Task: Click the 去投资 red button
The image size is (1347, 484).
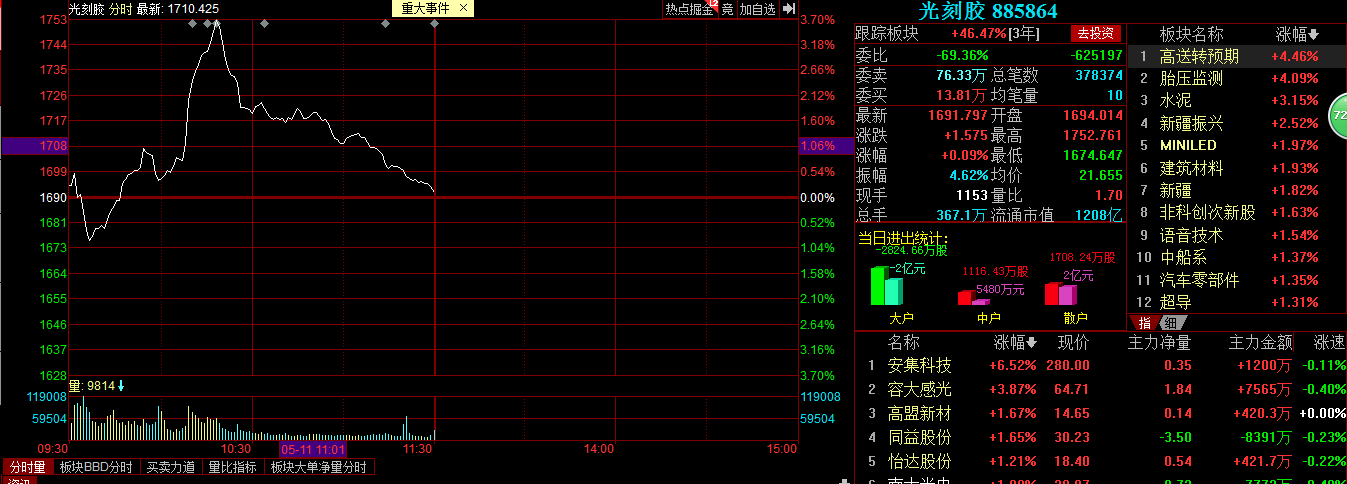Action: pos(1095,33)
